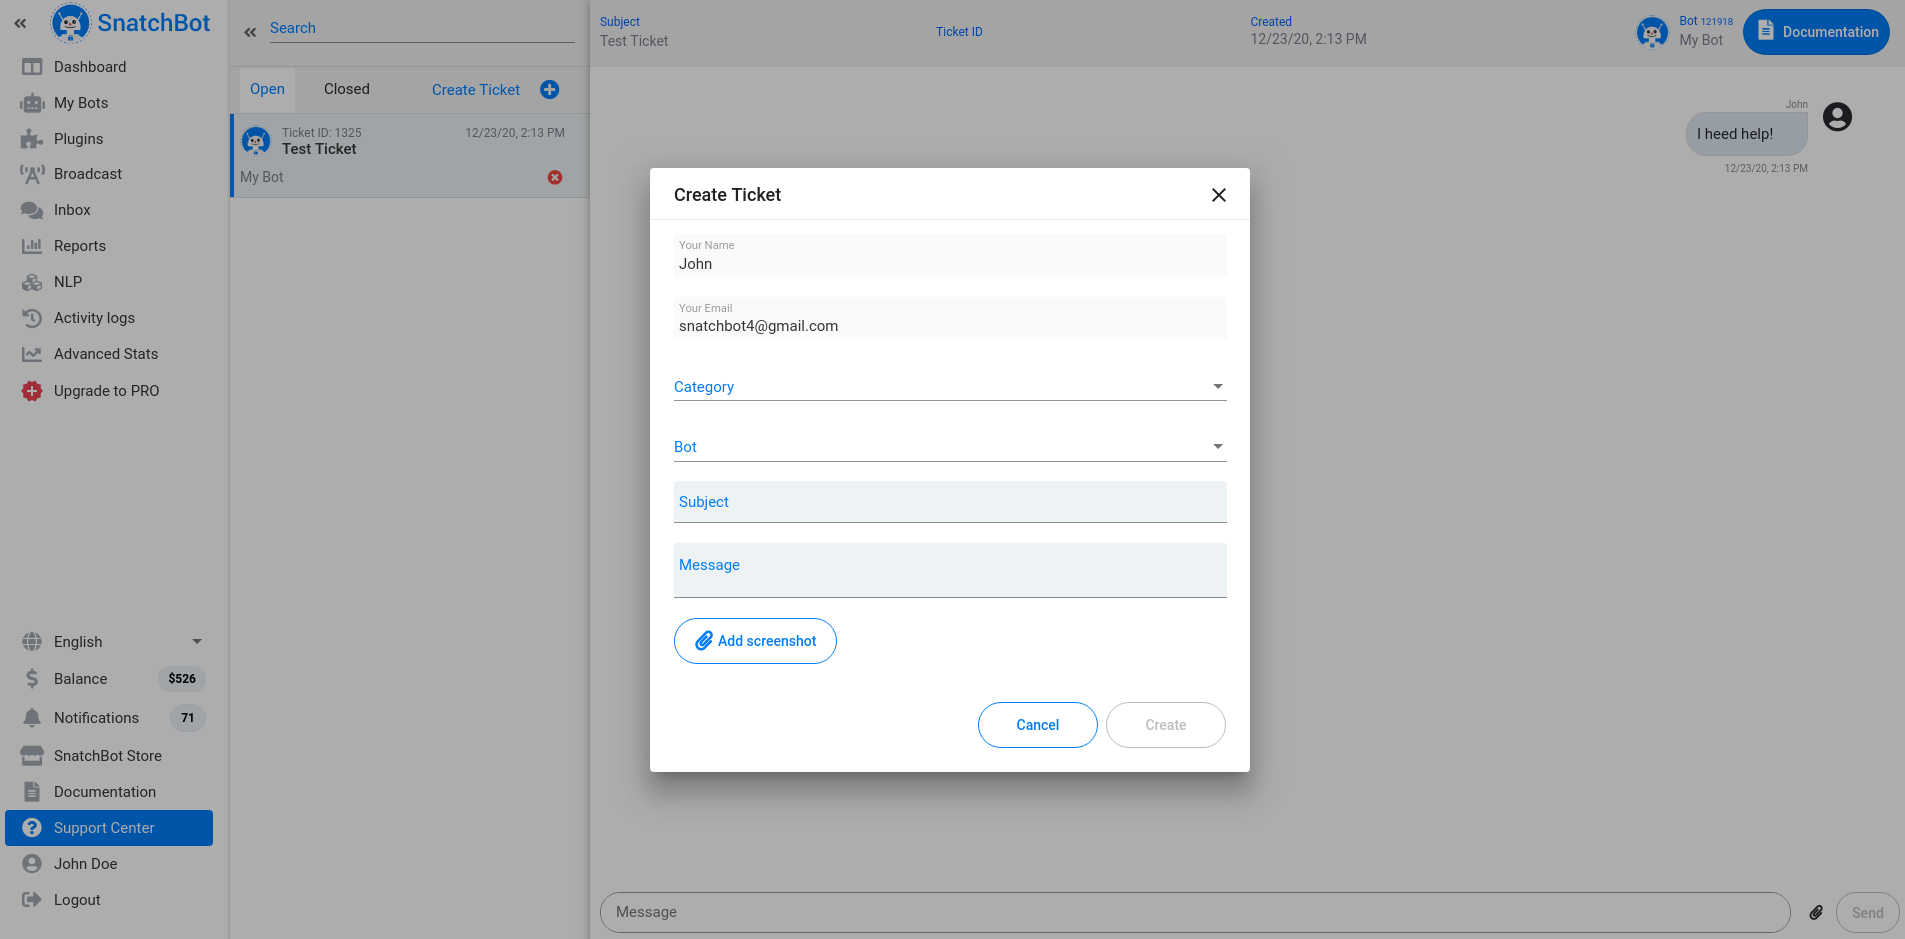This screenshot has height=939, width=1905.
Task: Click the Balance dollar icon
Action: [x=32, y=679]
